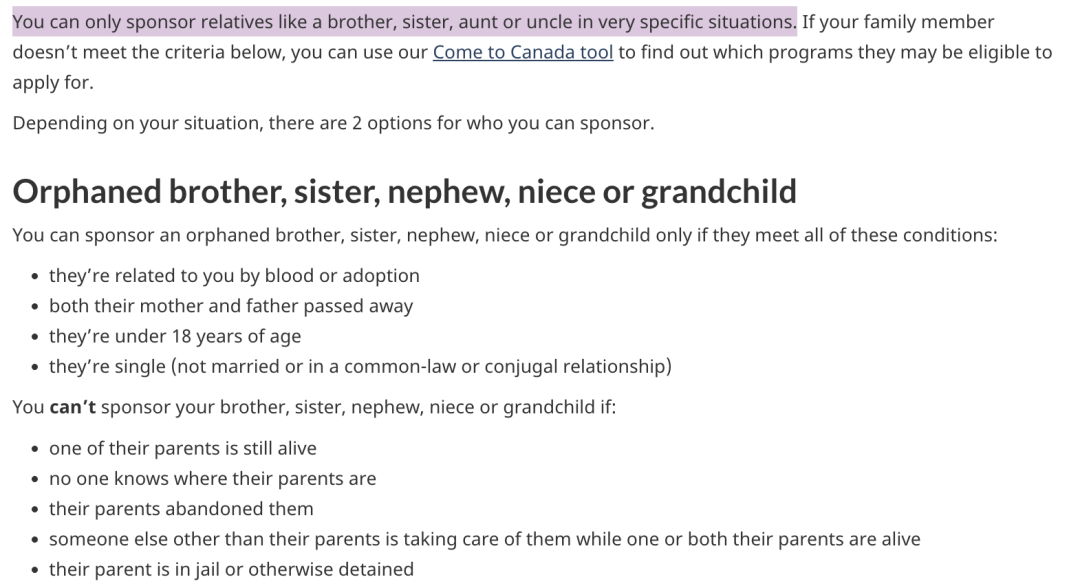This screenshot has width=1080, height=586.
Task: Click bullet someone else is taking care of them
Action: pyautogui.click(x=484, y=539)
